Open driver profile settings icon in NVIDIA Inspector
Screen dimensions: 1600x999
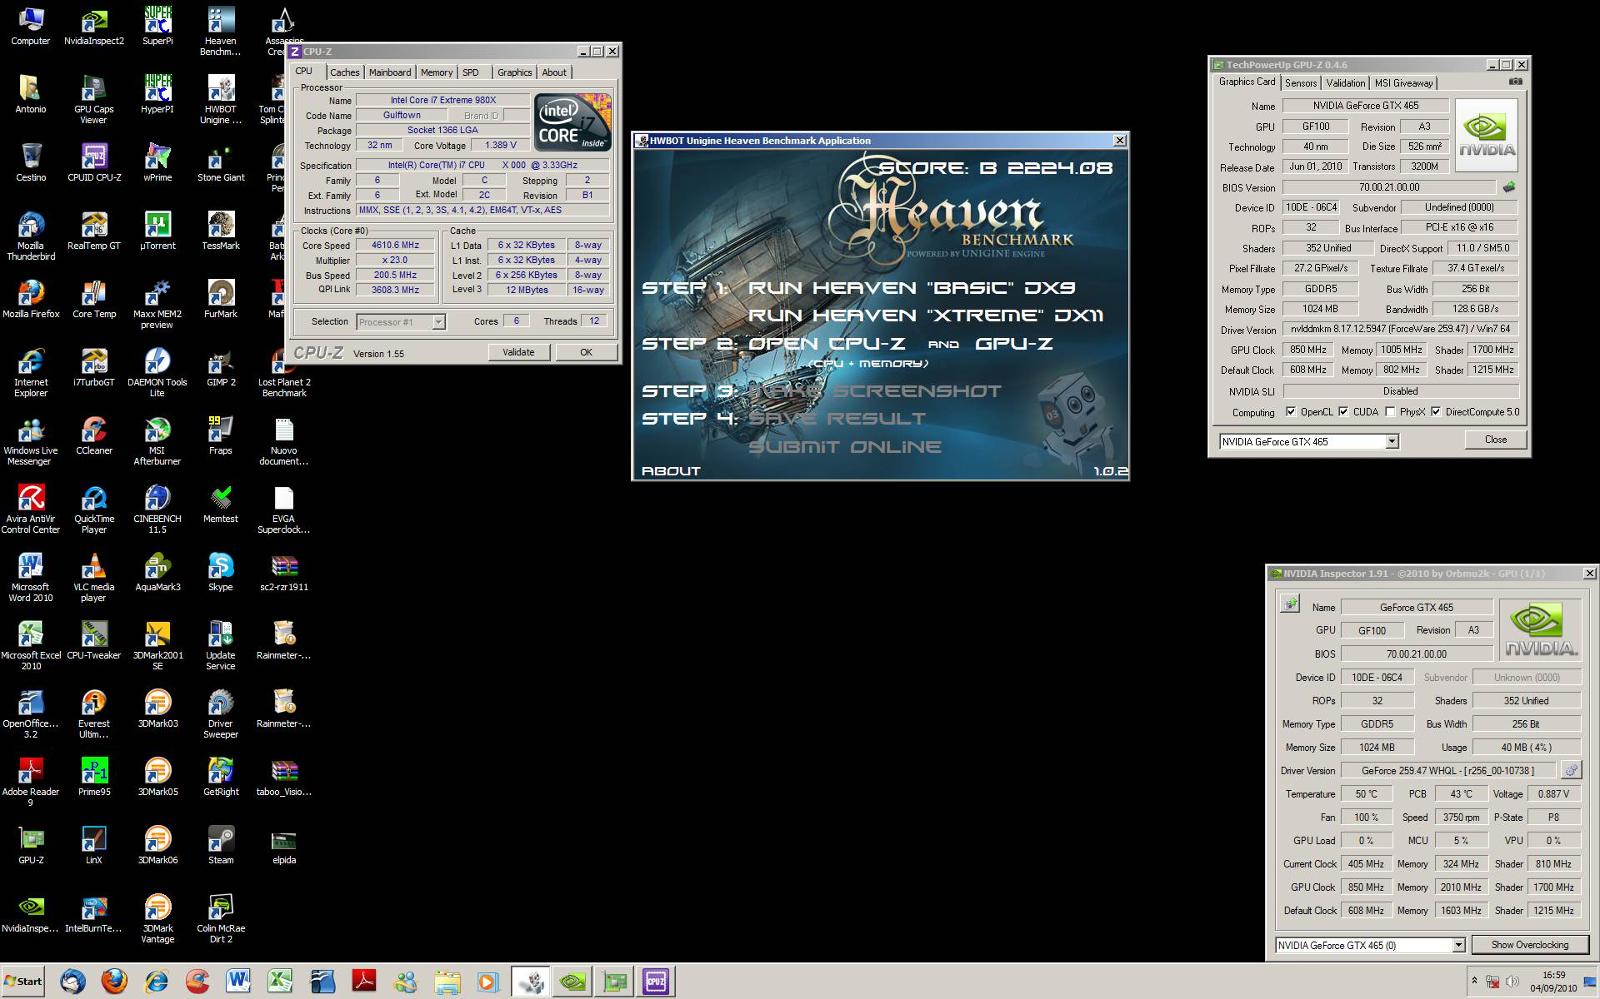pos(1571,770)
